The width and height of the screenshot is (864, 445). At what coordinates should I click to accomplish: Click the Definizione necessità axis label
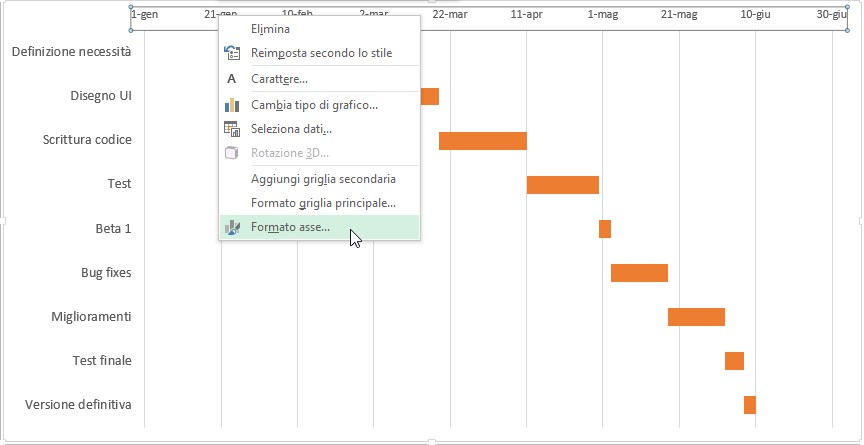coord(72,52)
